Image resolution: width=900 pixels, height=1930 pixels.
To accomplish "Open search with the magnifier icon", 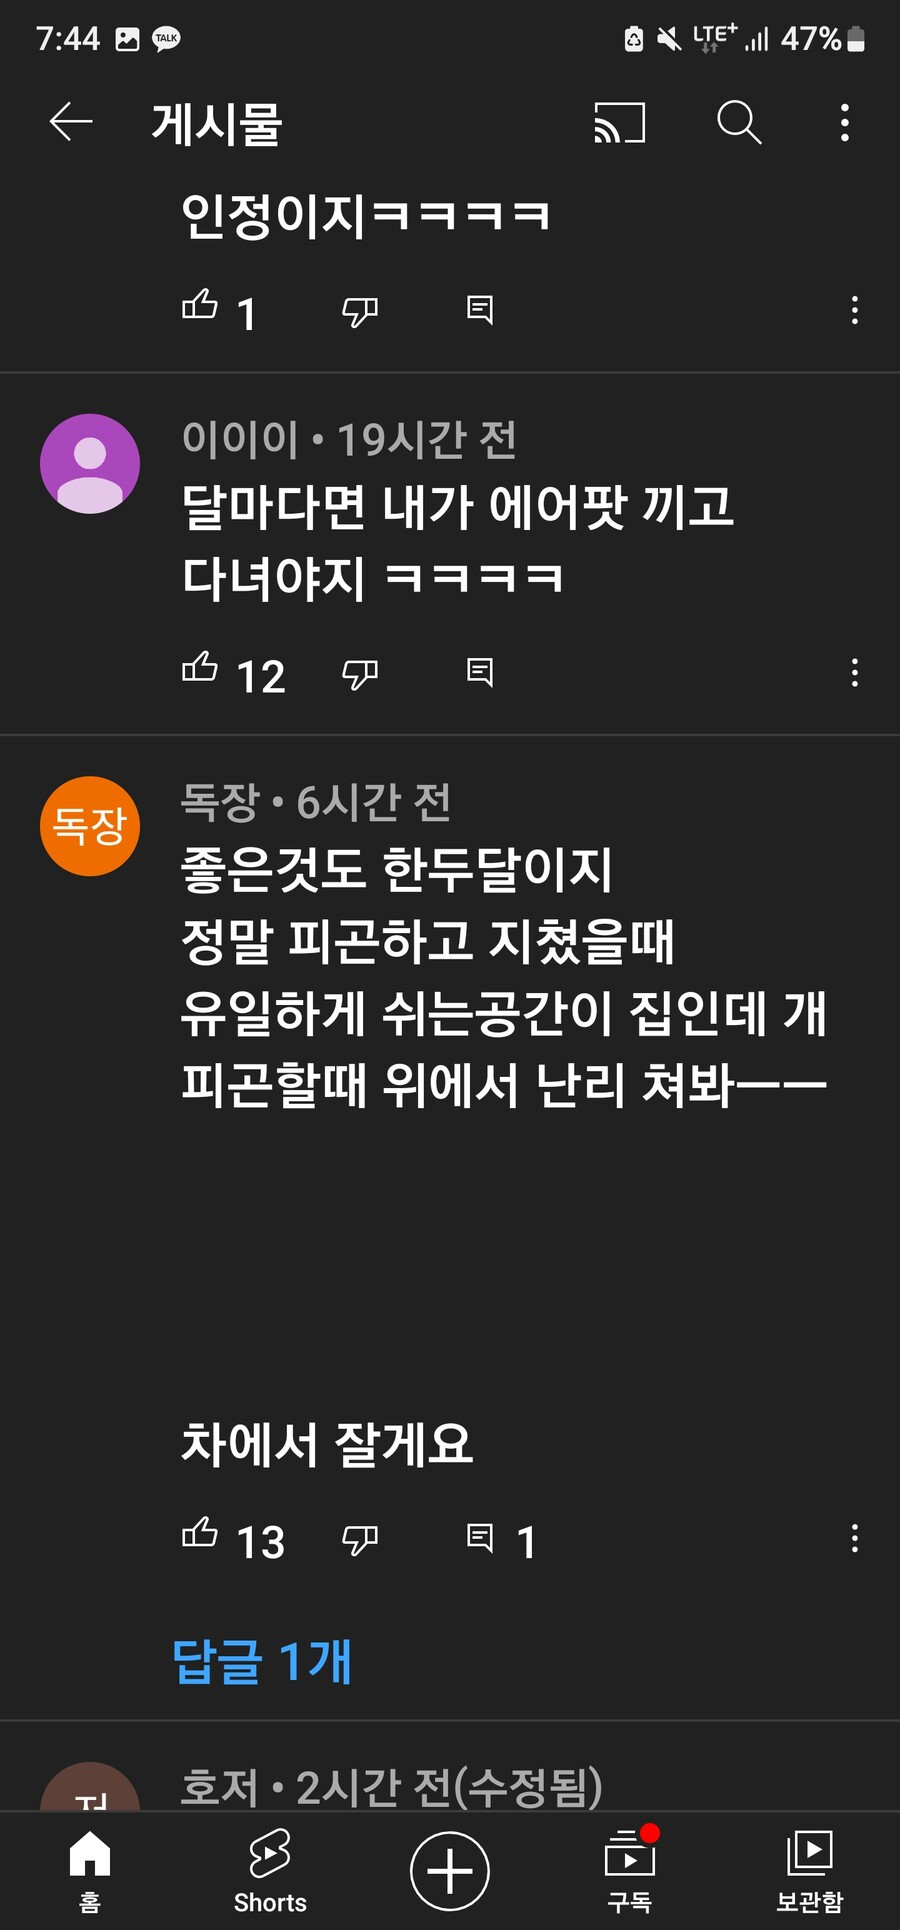I will (x=740, y=123).
